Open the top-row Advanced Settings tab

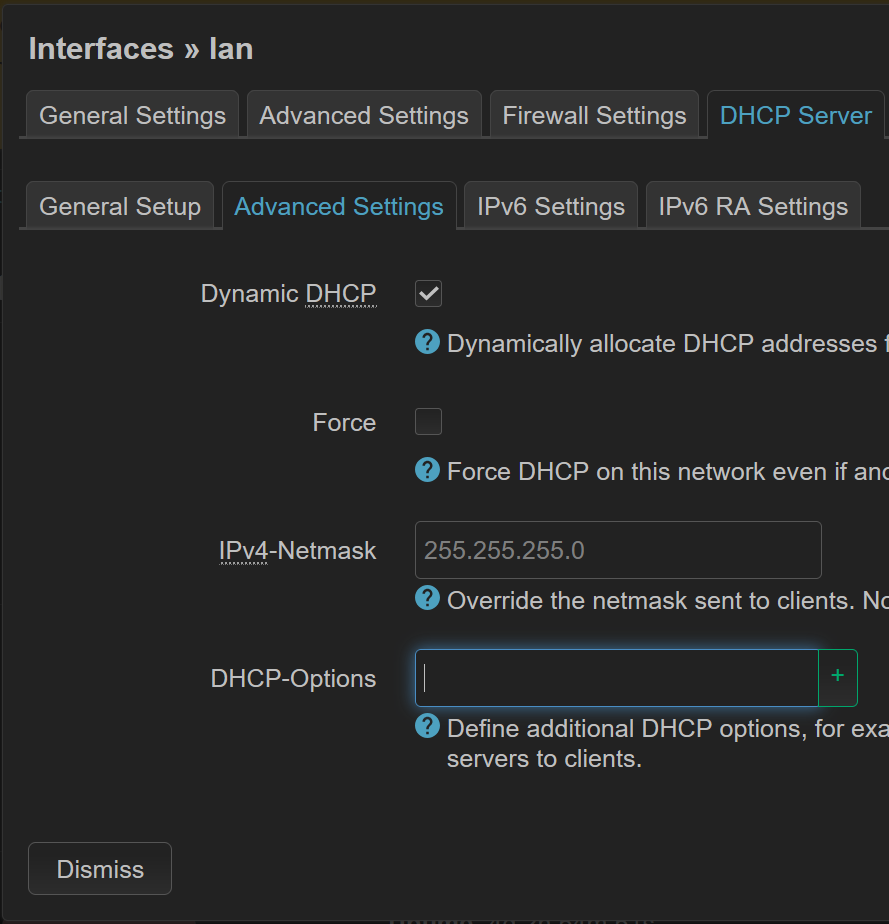pyautogui.click(x=364, y=115)
